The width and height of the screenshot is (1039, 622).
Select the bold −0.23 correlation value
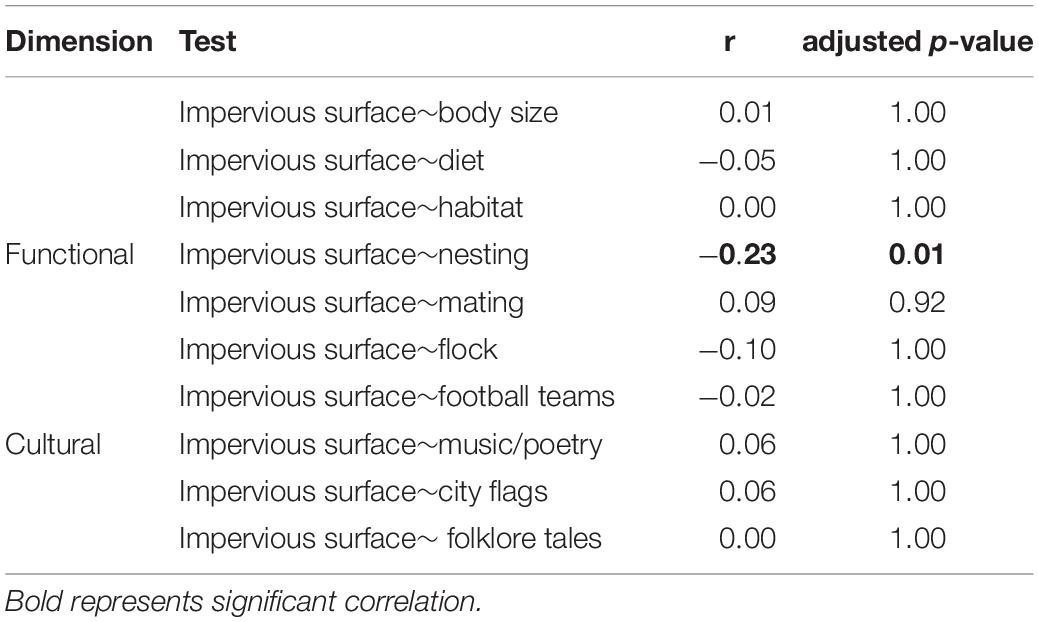[738, 254]
